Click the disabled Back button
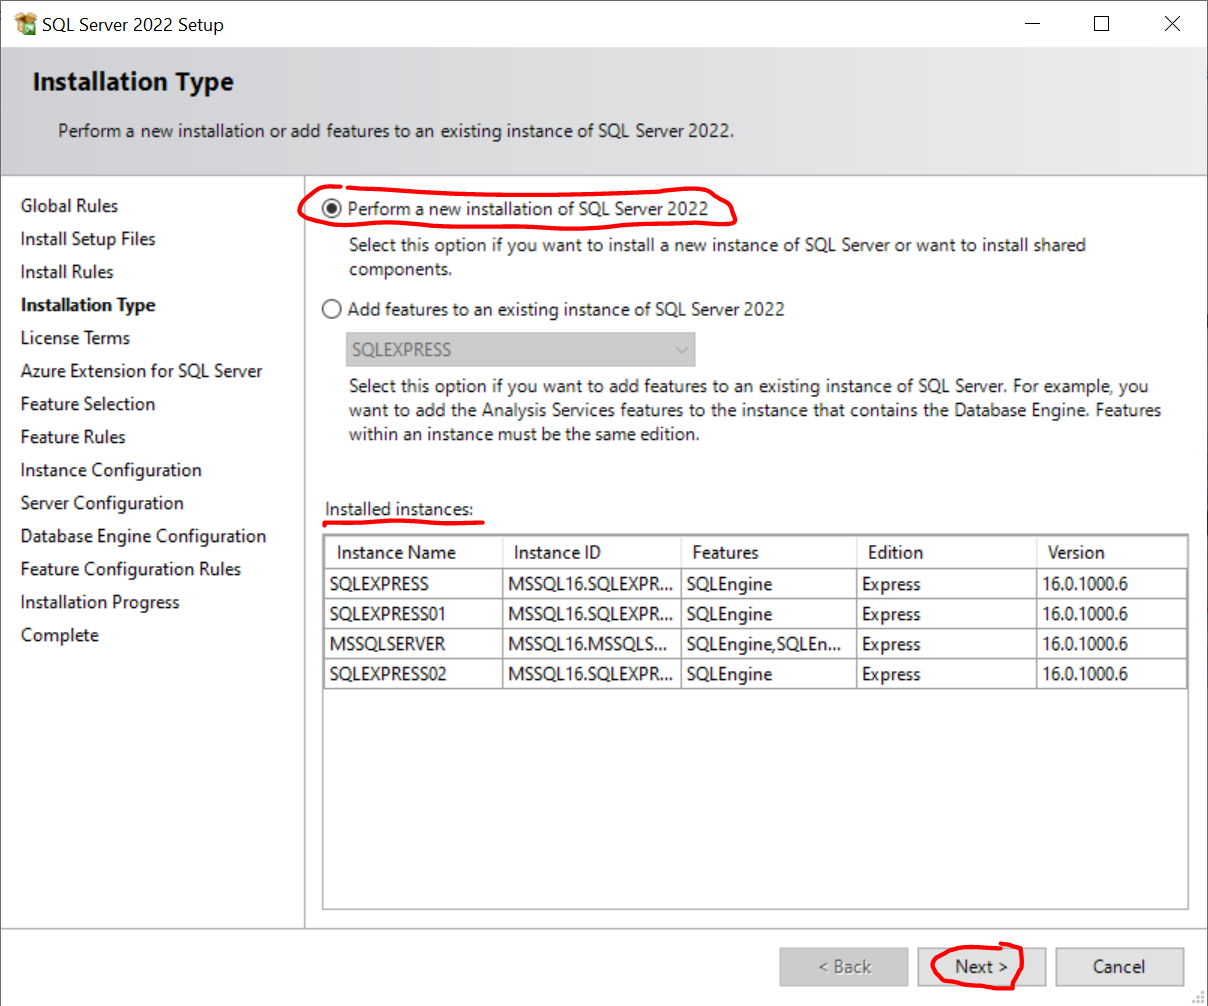 [844, 967]
